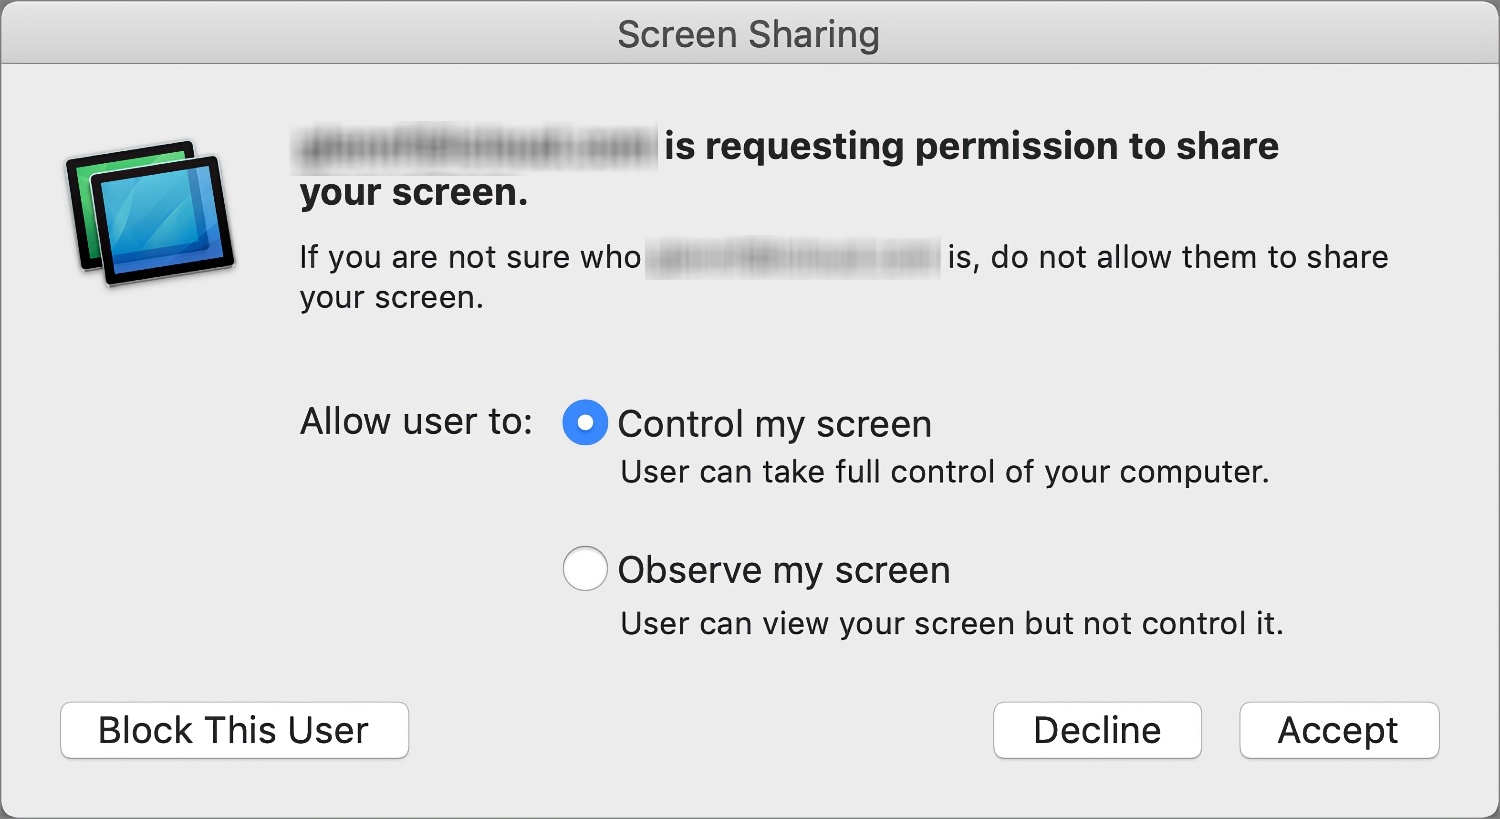Decline the screen sharing request
Viewport: 1500px width, 819px height.
tap(1097, 730)
